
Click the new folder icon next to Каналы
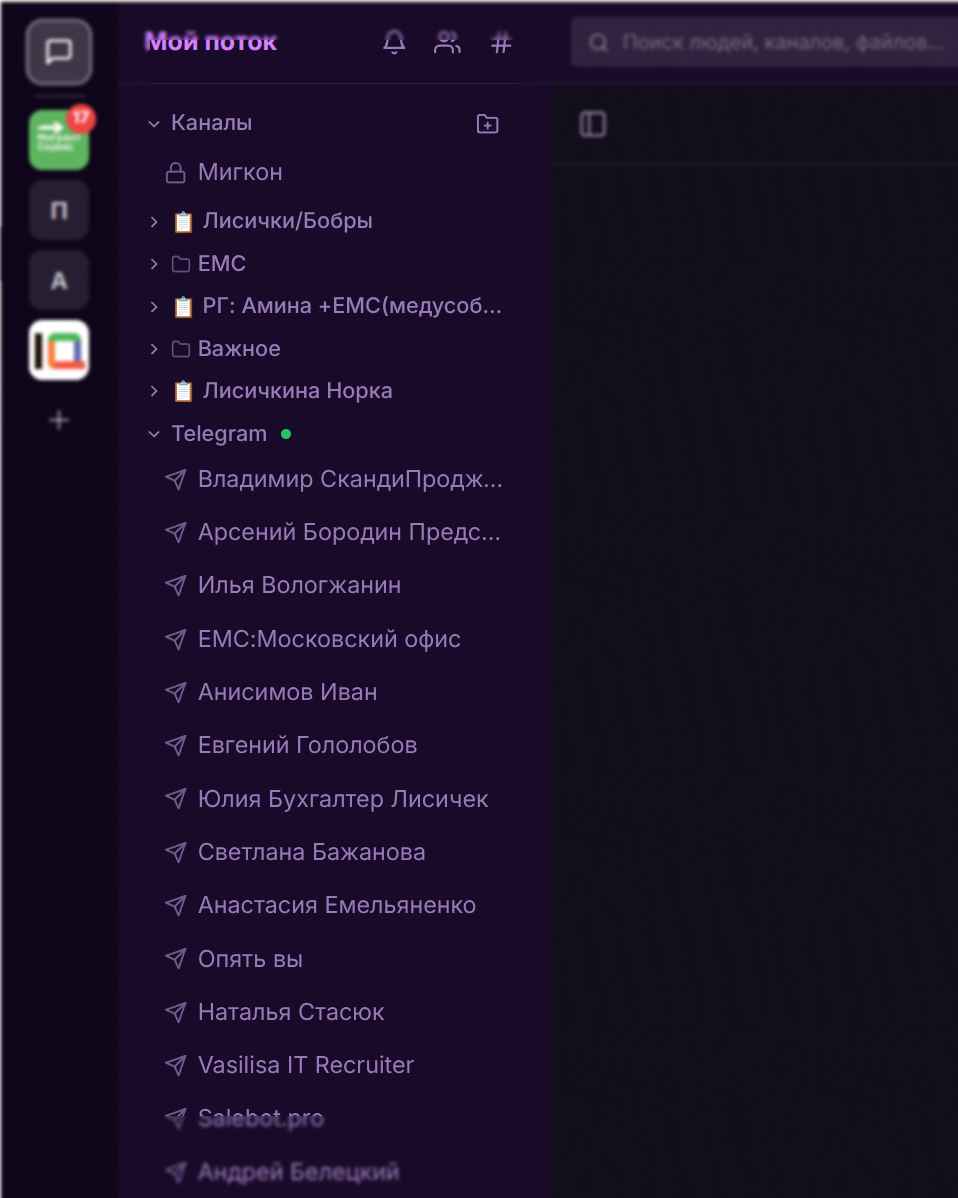(488, 124)
